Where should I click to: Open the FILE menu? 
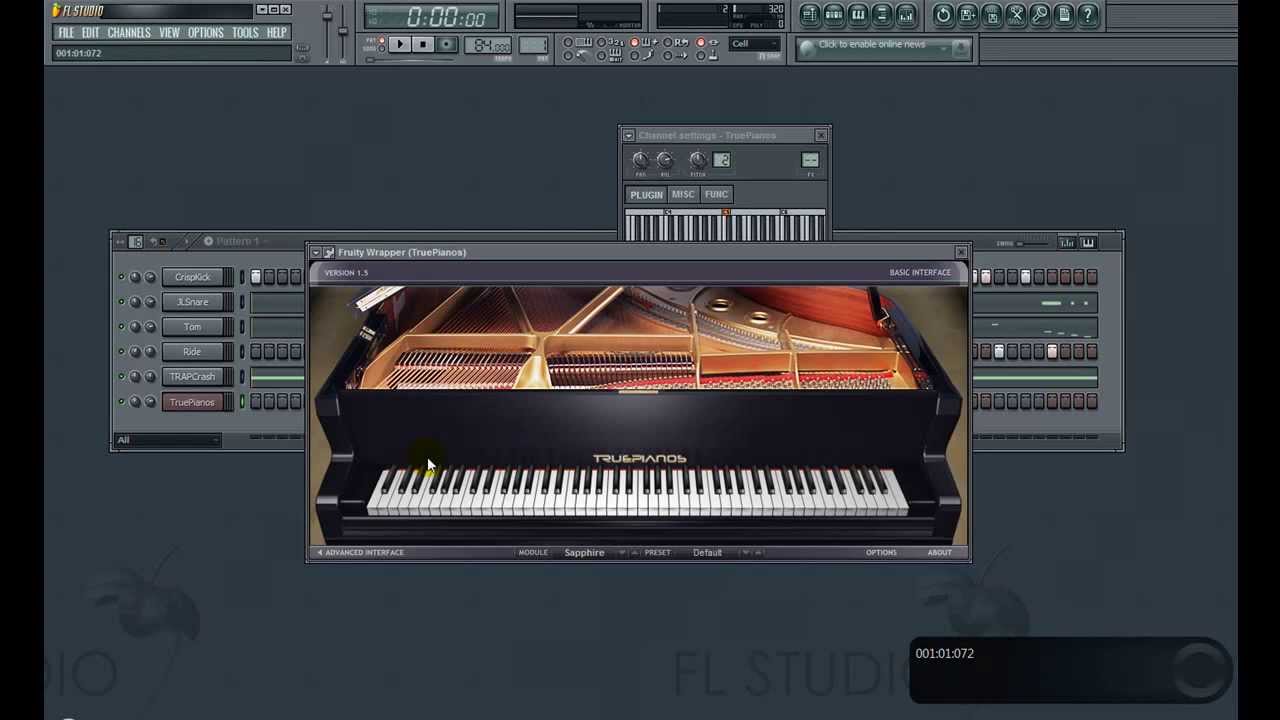pos(66,32)
